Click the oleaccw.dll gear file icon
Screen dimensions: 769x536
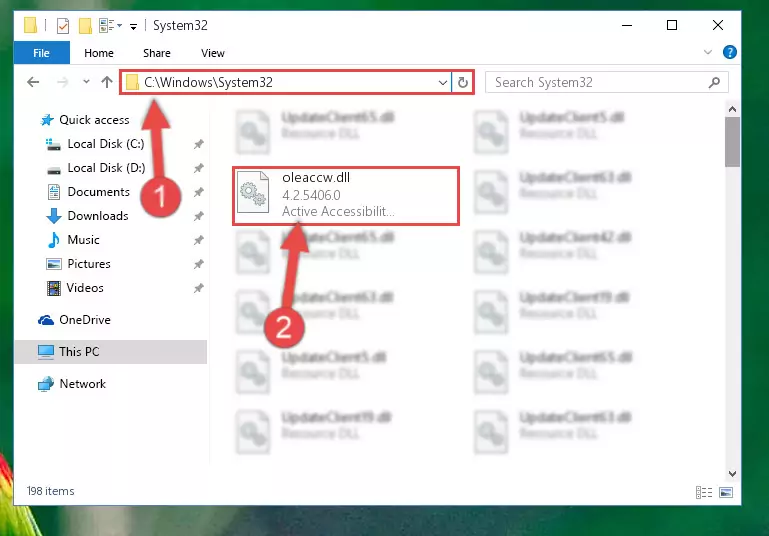(x=253, y=192)
